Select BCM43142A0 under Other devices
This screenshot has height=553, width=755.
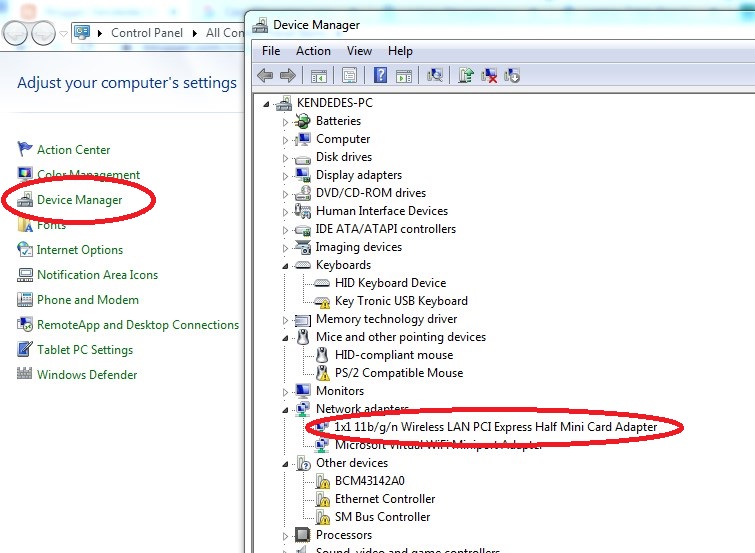pos(369,481)
